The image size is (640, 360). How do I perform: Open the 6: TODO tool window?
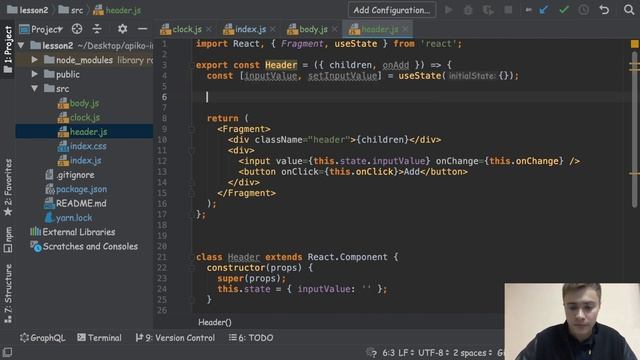click(251, 338)
